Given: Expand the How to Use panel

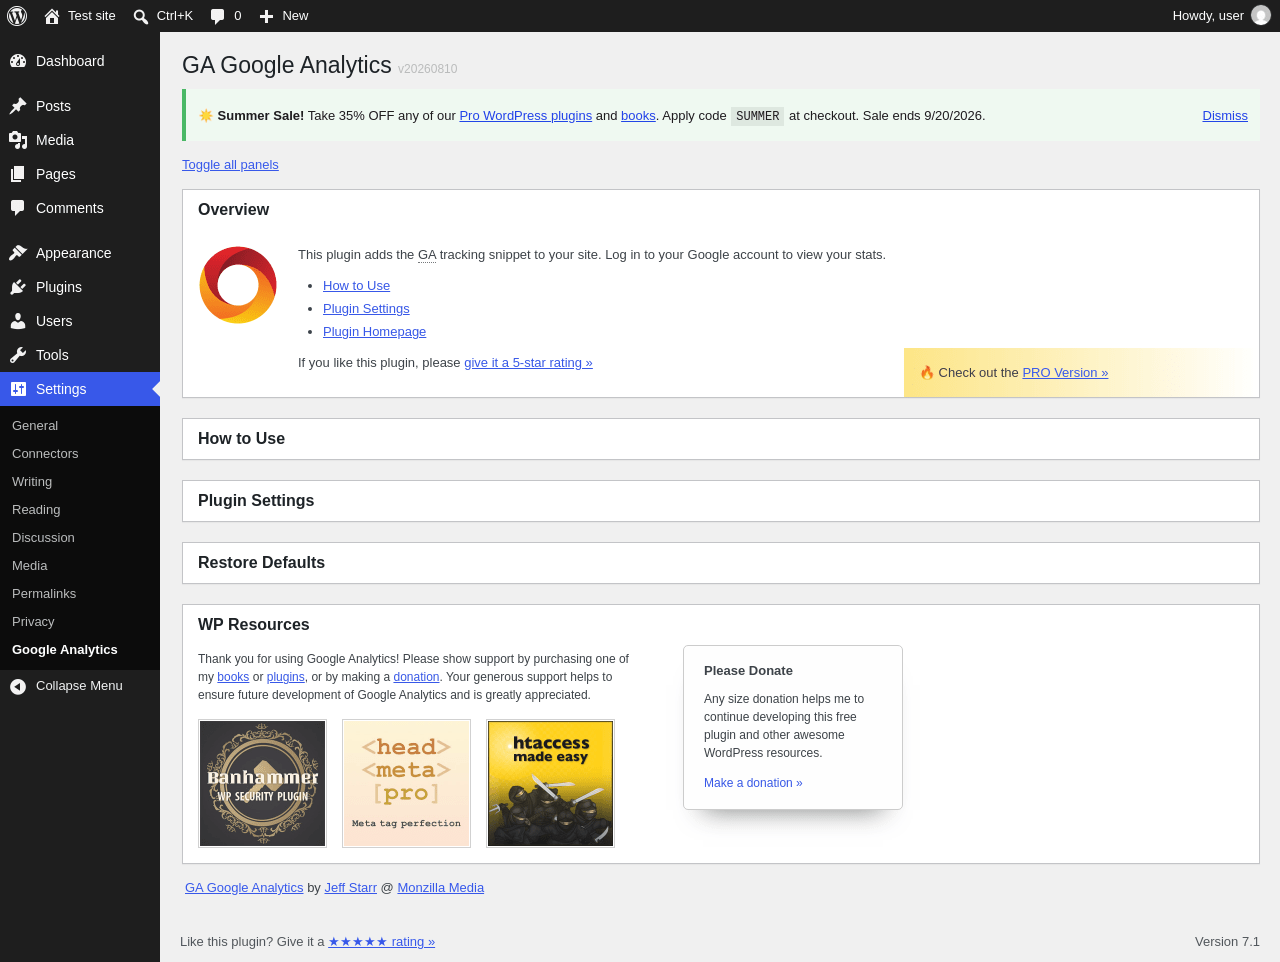Looking at the screenshot, I should click(x=720, y=439).
